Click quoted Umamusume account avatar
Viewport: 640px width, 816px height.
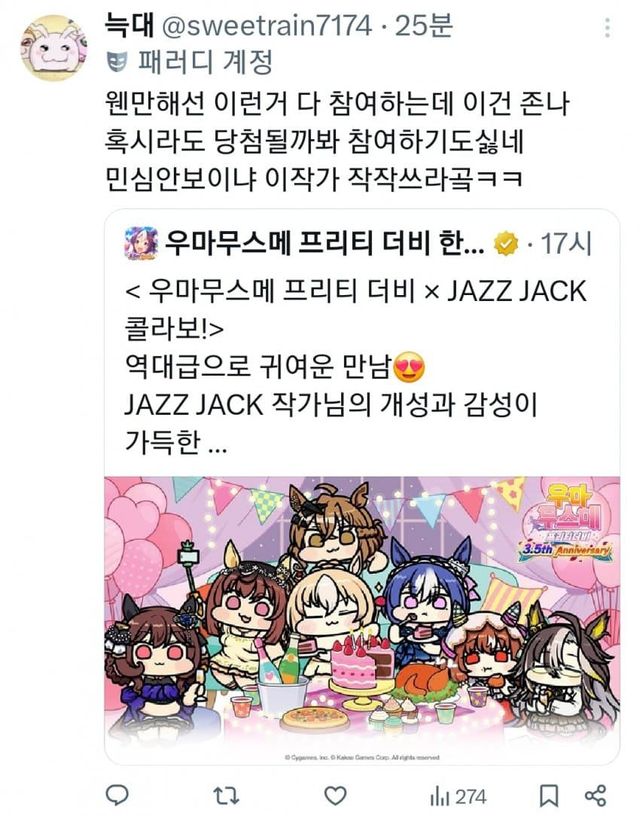tap(141, 243)
